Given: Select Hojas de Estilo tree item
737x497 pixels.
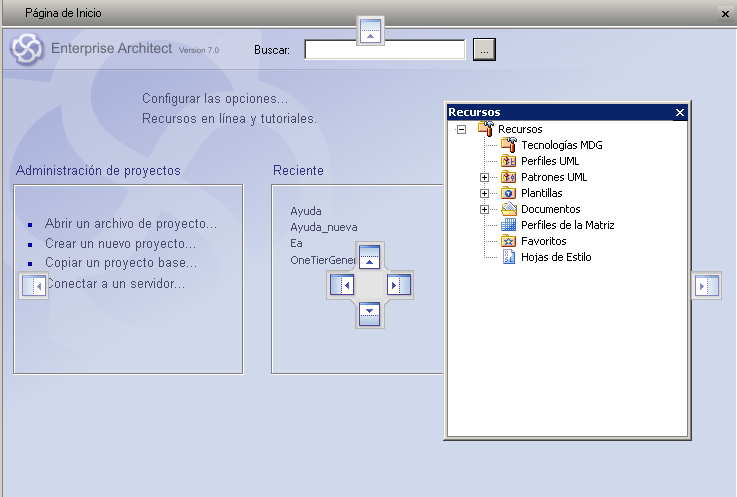Looking at the screenshot, I should pyautogui.click(x=556, y=257).
